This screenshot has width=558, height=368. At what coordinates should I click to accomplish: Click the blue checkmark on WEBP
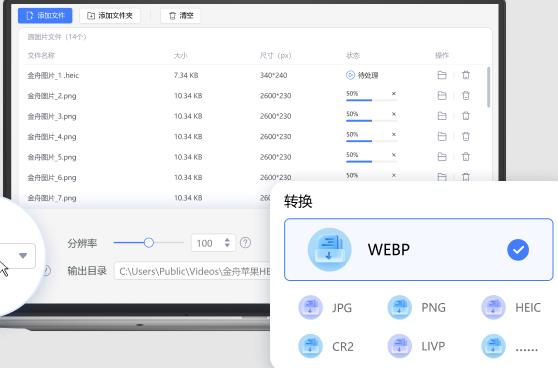click(x=518, y=250)
